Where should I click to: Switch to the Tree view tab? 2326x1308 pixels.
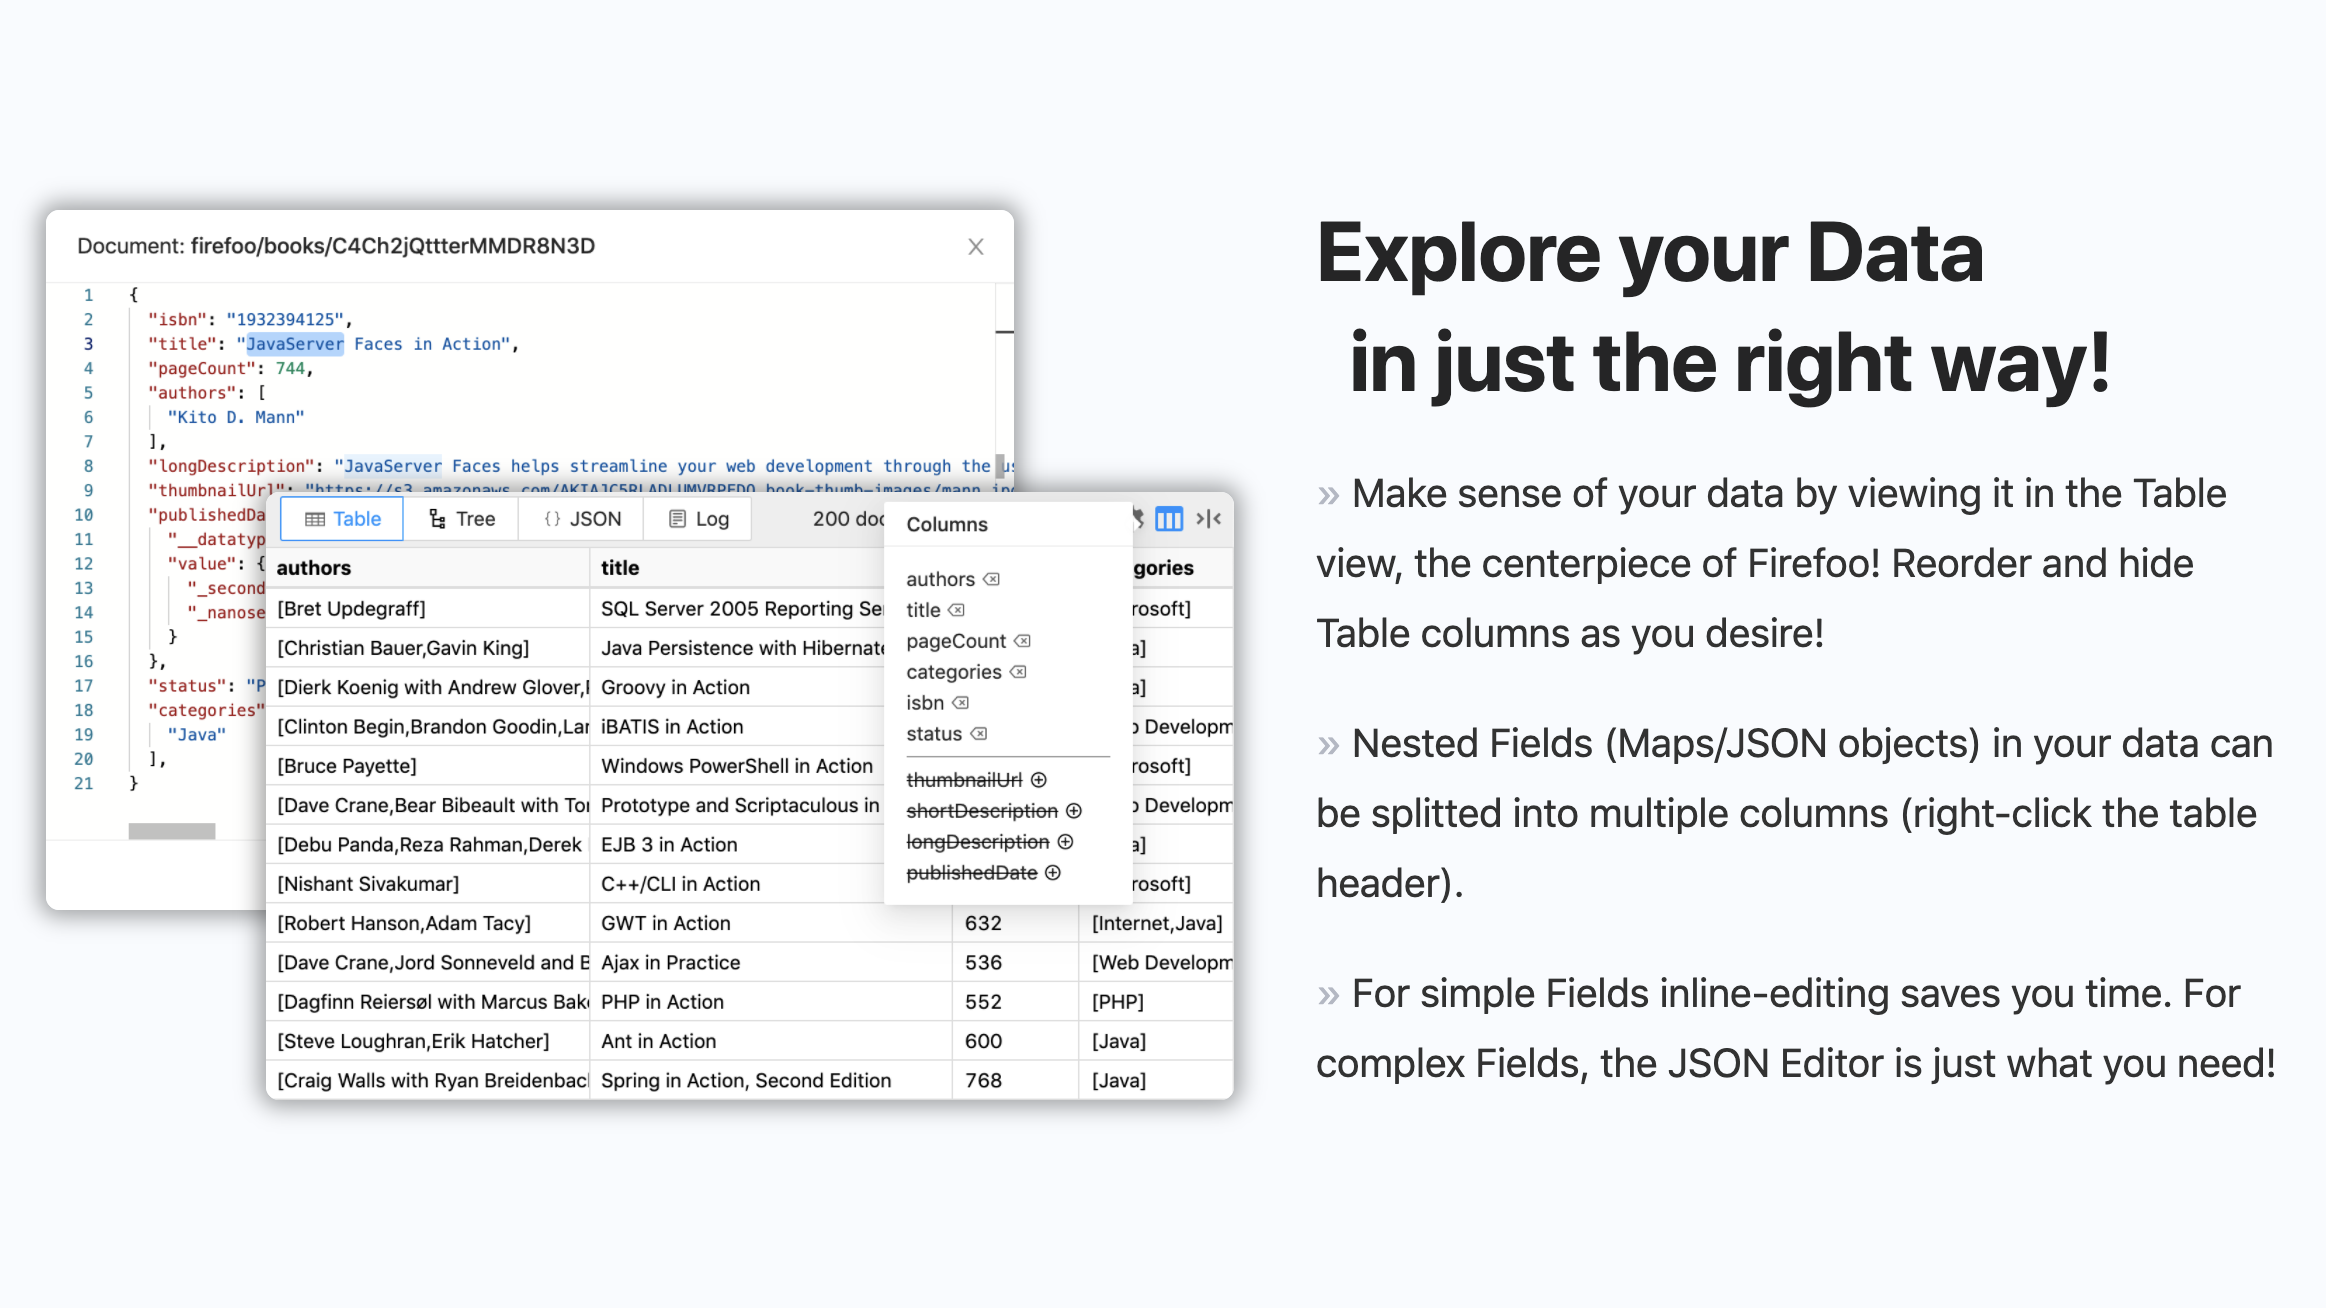(462, 519)
